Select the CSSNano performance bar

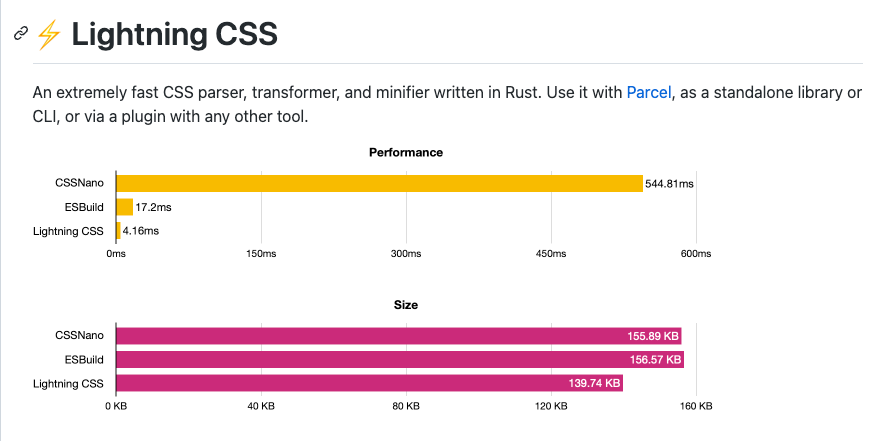point(379,183)
